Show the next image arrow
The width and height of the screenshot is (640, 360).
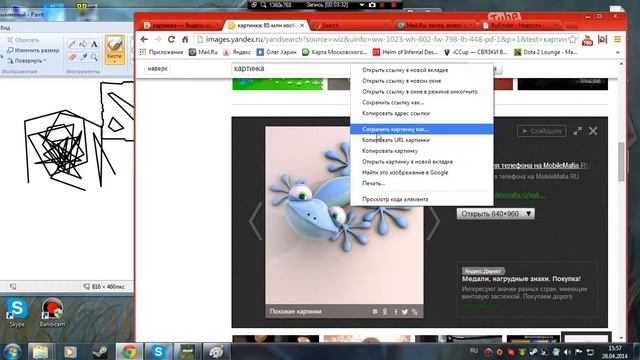point(433,221)
